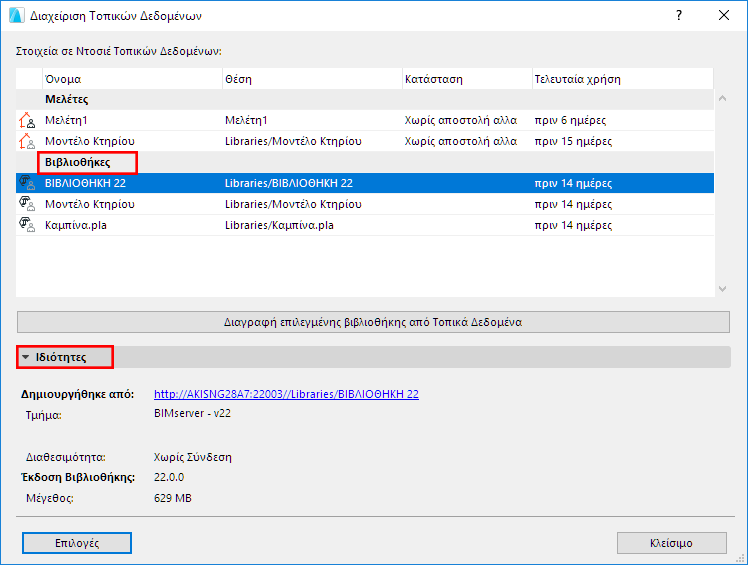Screen dimensions: 748x565
Task: Click the project icon of the Μοντέλο Κτηρίου study row
Action: 27,141
